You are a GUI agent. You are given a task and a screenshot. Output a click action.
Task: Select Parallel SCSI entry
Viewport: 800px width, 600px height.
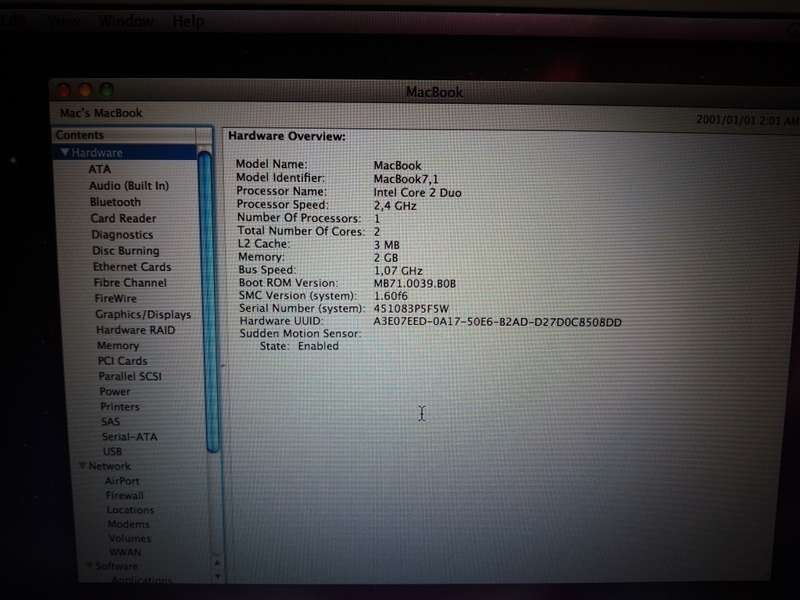pyautogui.click(x=130, y=376)
